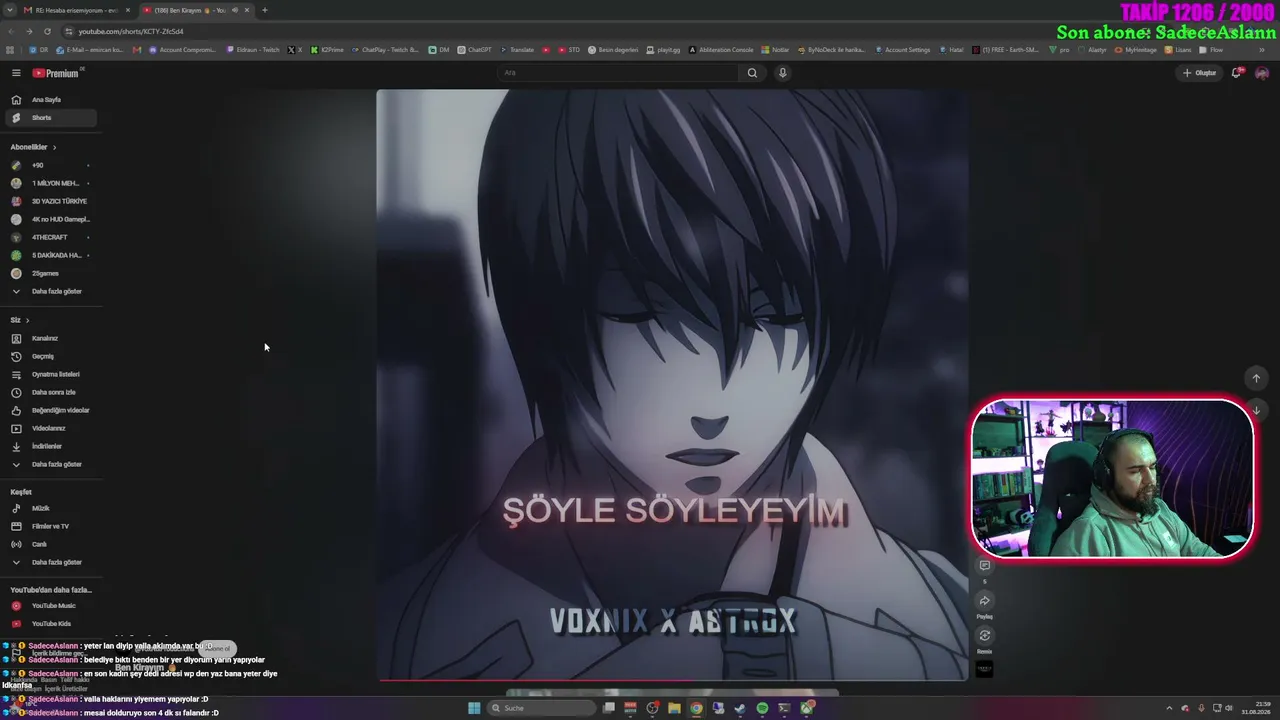Open the Translate bookmark
The width and height of the screenshot is (1280, 720).
pos(517,50)
